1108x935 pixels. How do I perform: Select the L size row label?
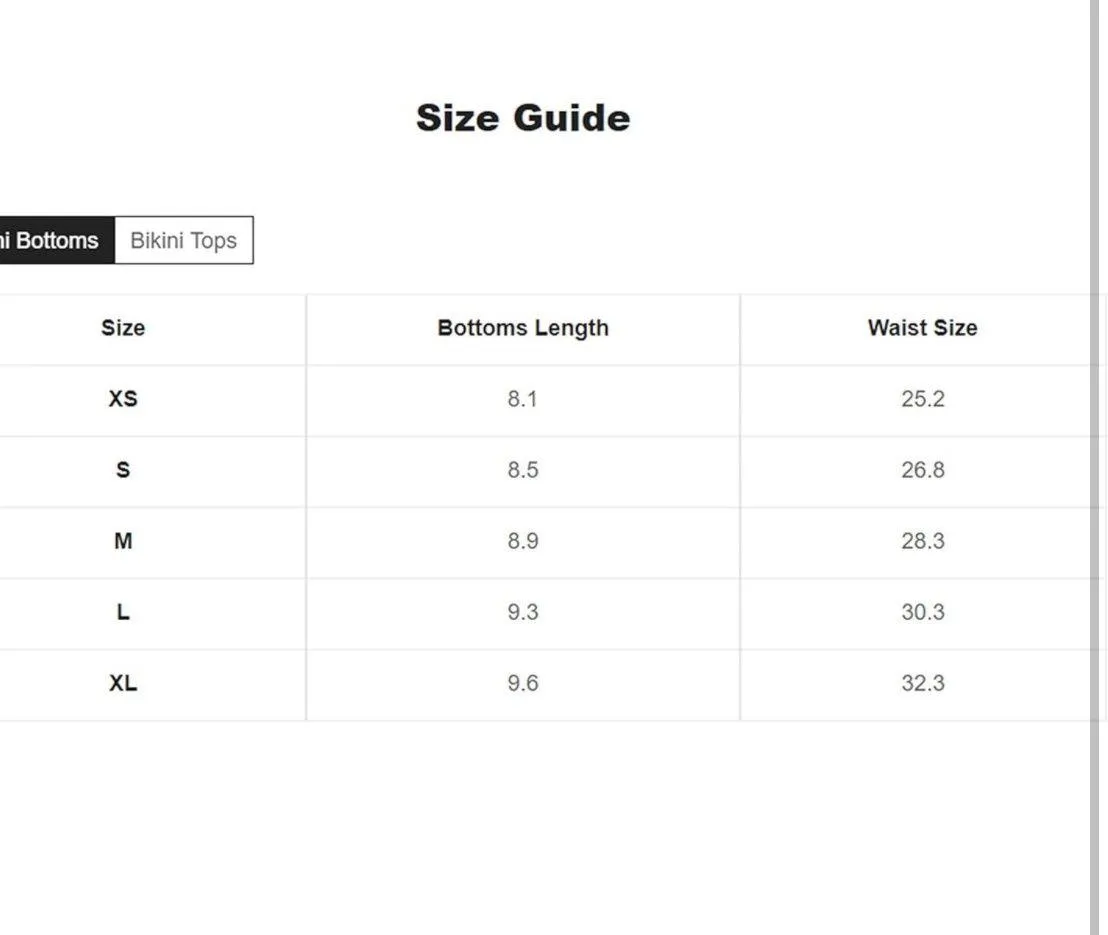[x=123, y=612]
